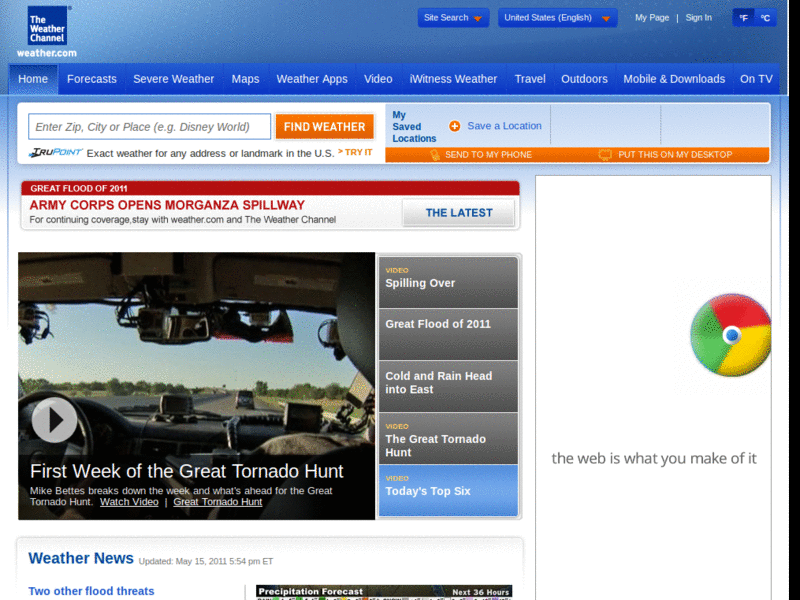
Task: Open the Outdoors menu
Action: click(584, 79)
